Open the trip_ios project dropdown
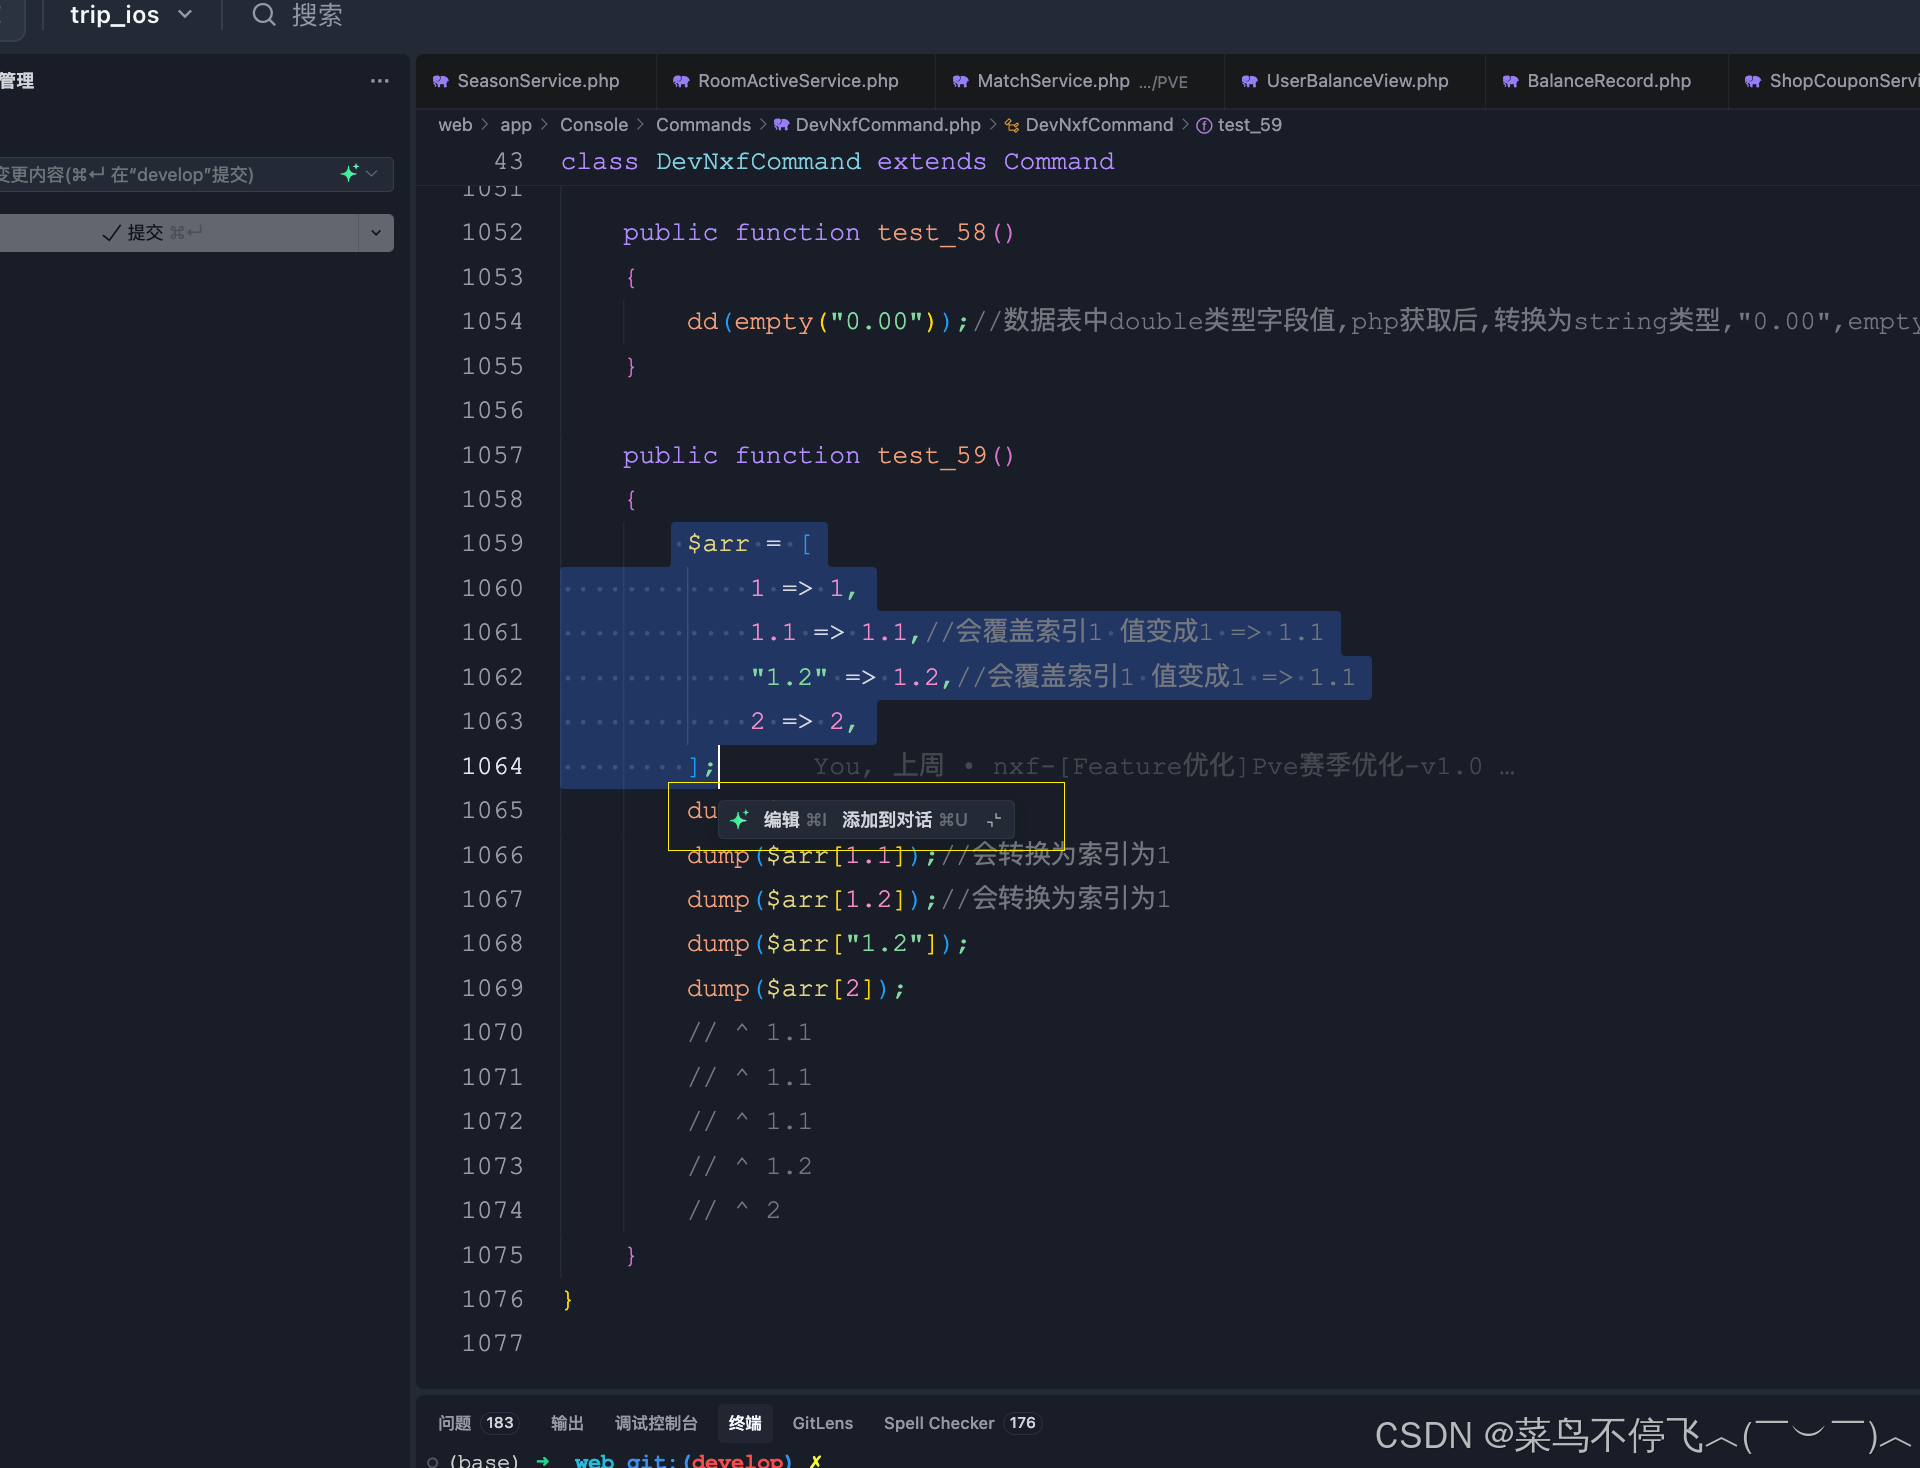The height and width of the screenshot is (1468, 1920). pos(130,15)
